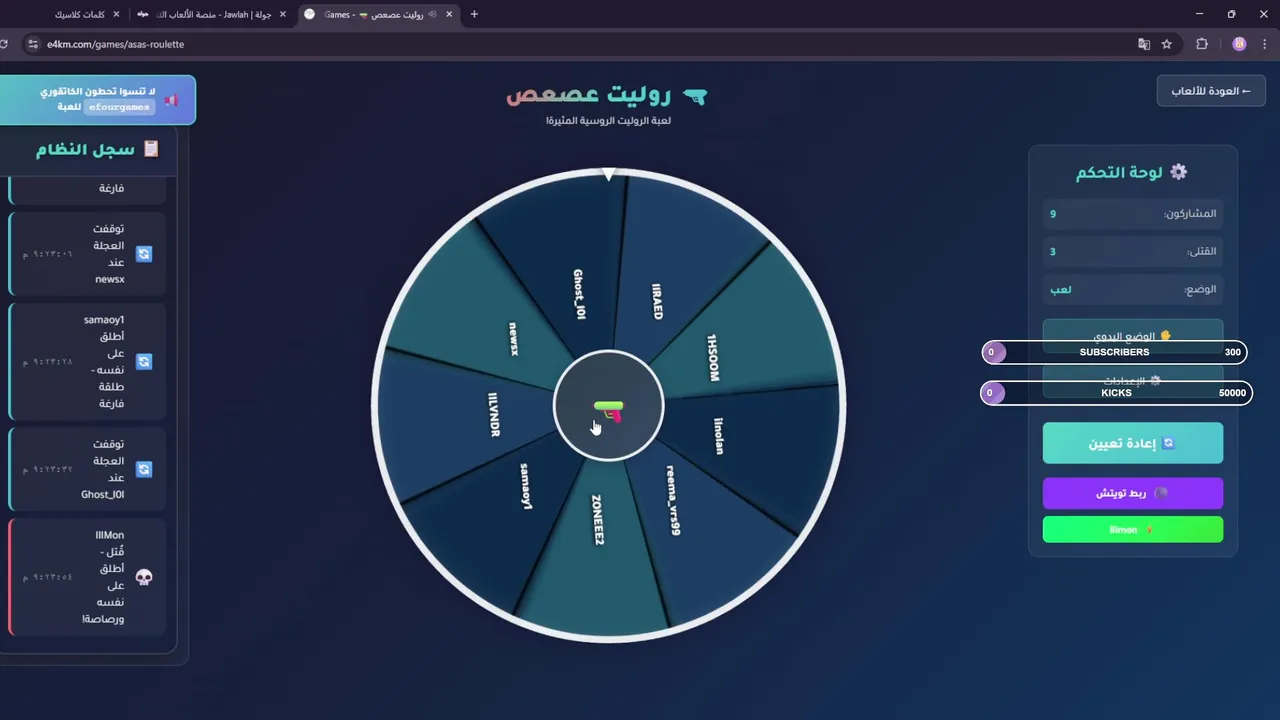Image resolution: width=1280 pixels, height=720 pixels.
Task: Click the لوحة التحكم panel heading
Action: click(x=1119, y=172)
